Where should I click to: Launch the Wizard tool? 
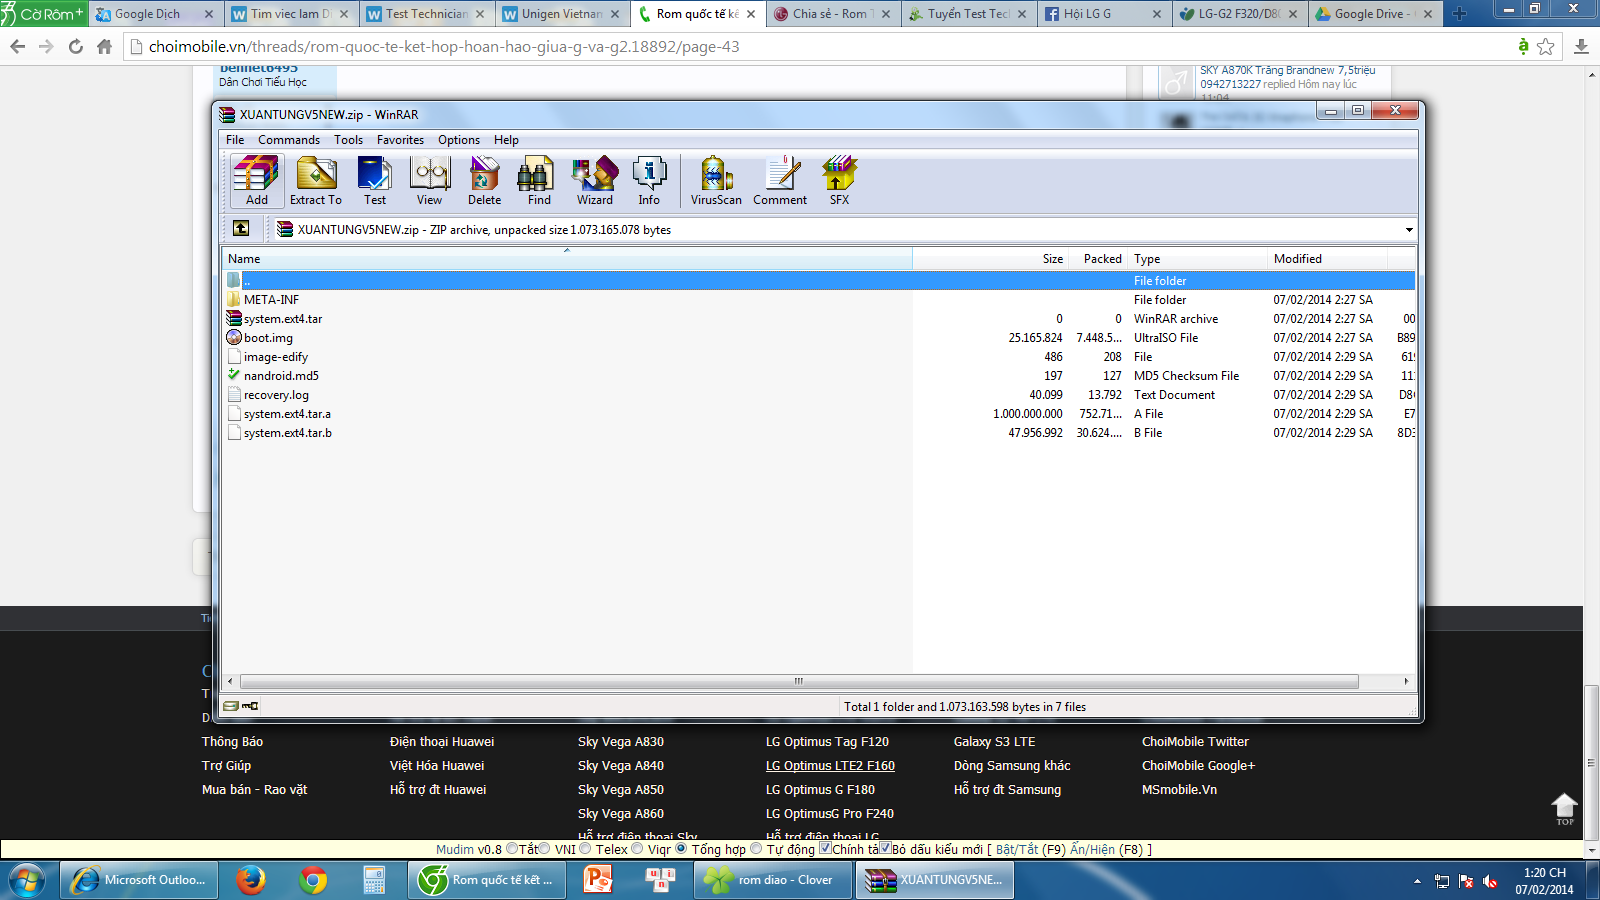(x=595, y=181)
